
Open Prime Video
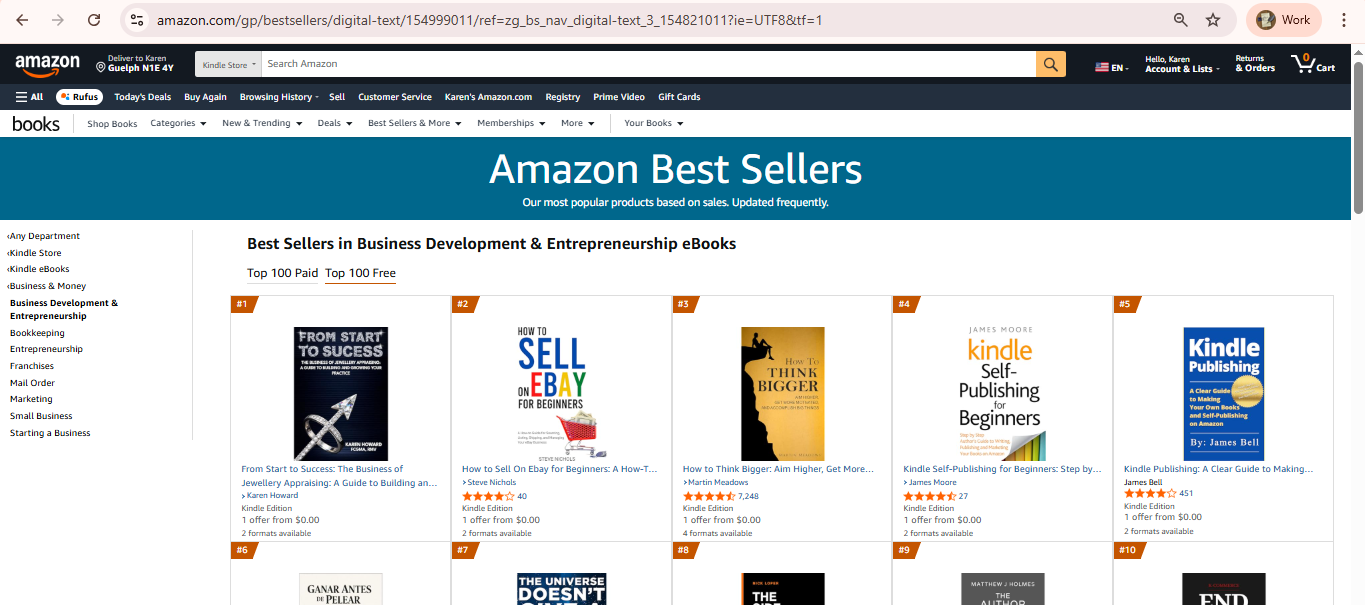(x=619, y=97)
